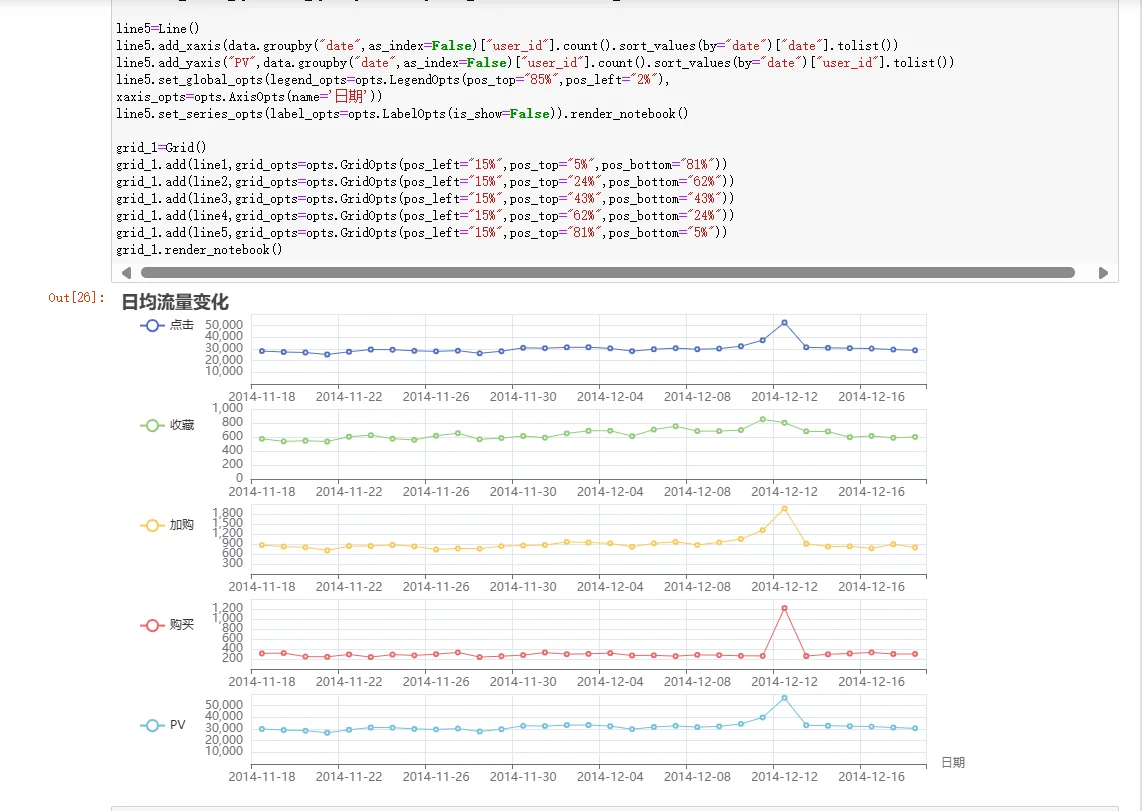Click the peak point on the PV line
The width and height of the screenshot is (1142, 811).
pyautogui.click(x=784, y=698)
